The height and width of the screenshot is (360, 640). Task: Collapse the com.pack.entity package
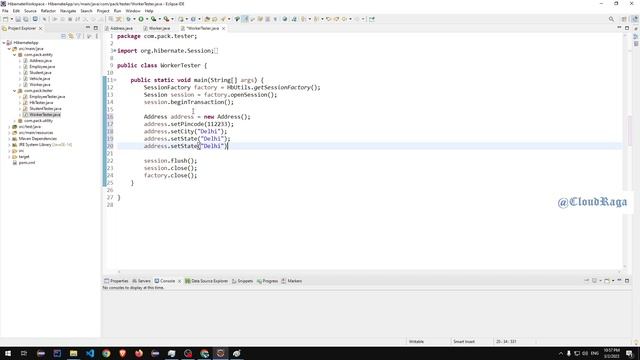[x=15, y=55]
